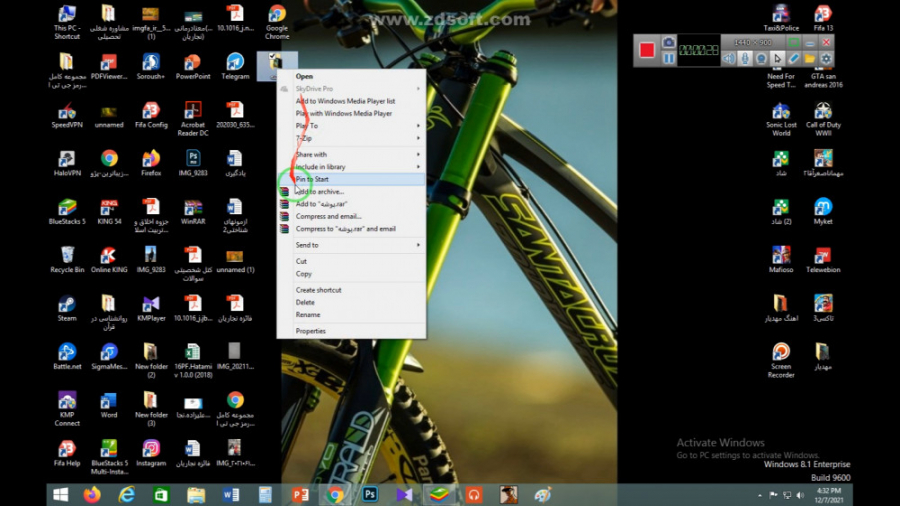The width and height of the screenshot is (900, 506).
Task: Click the volume icon in system tray
Action: pyautogui.click(x=801, y=495)
